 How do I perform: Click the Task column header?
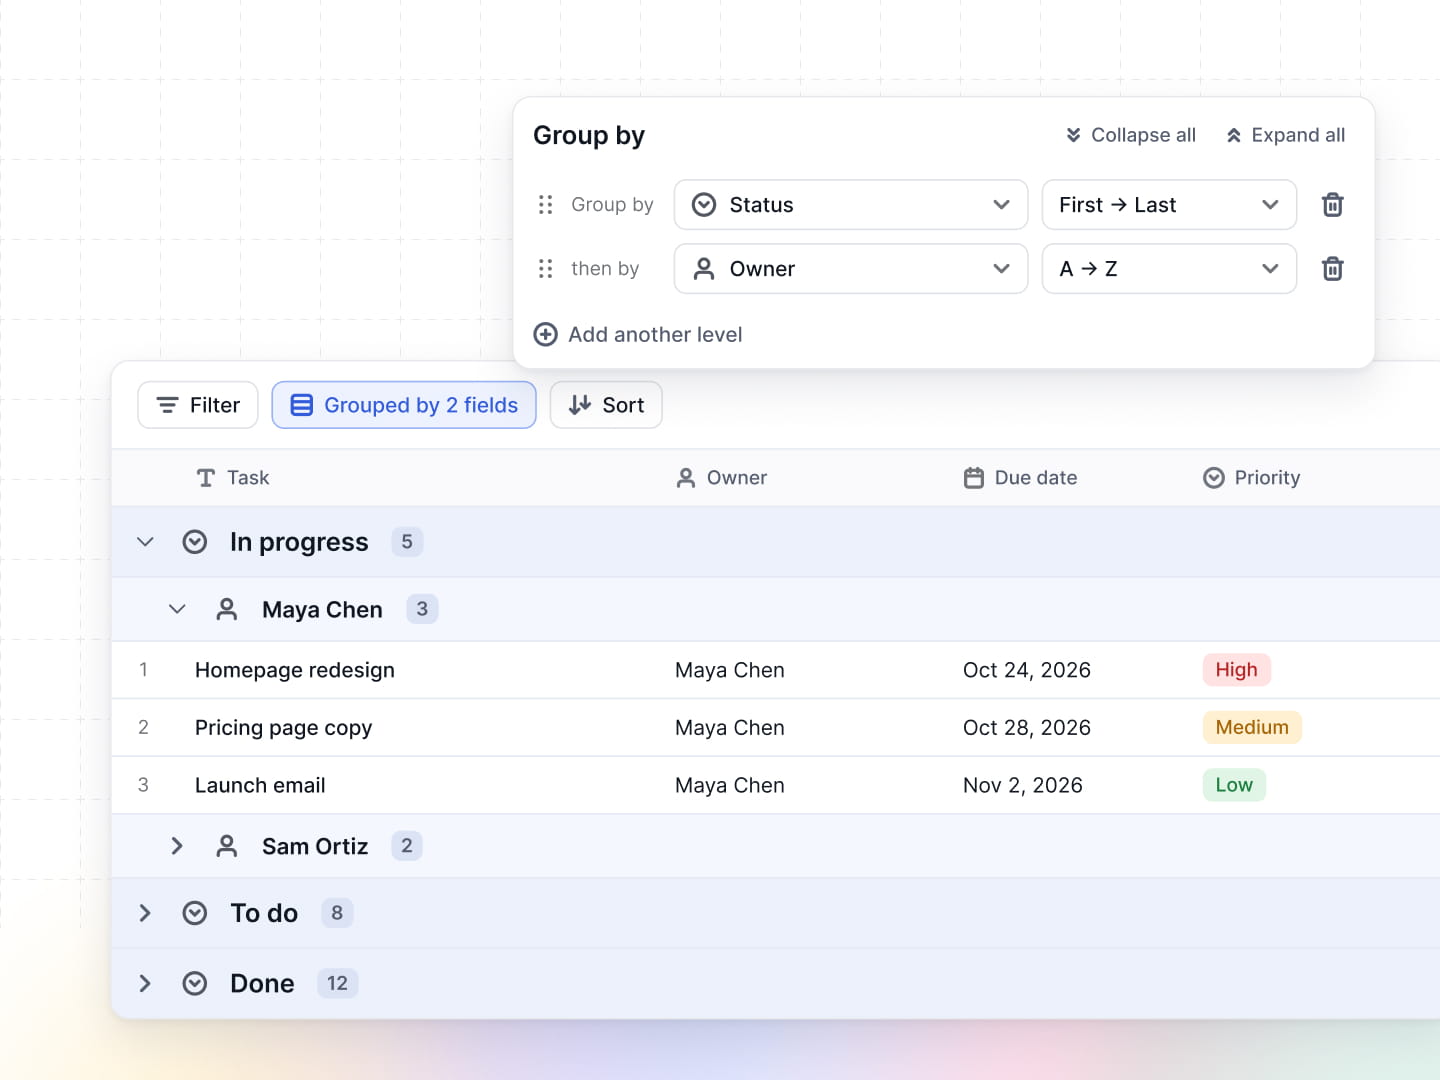[233, 478]
